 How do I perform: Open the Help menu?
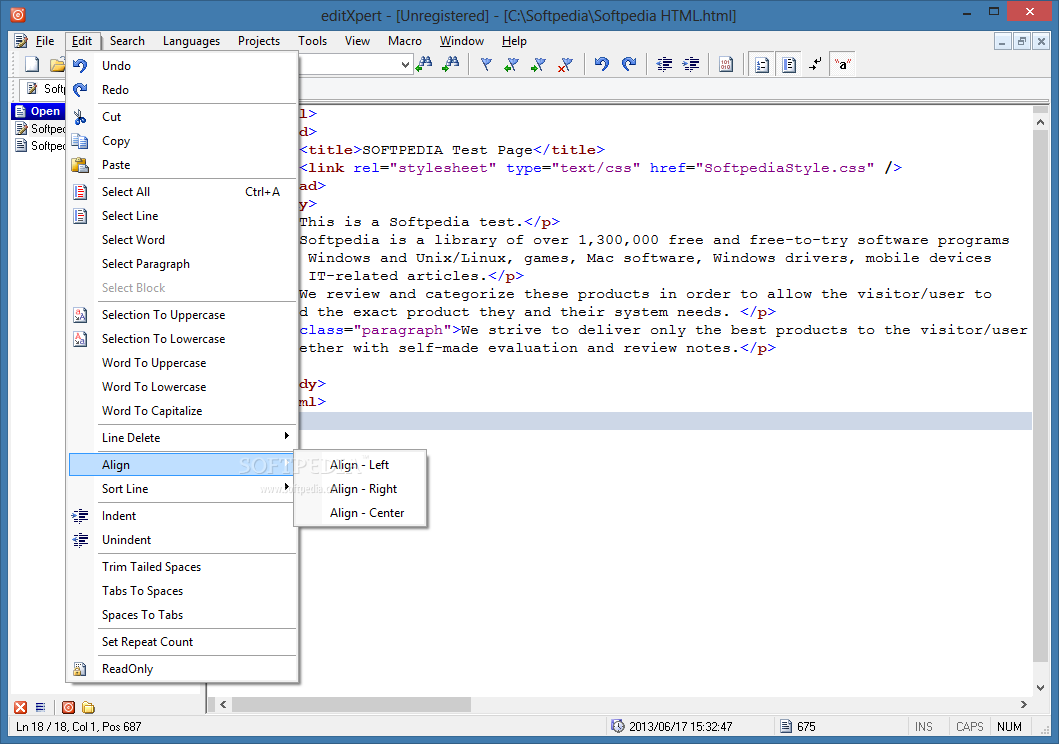(x=514, y=41)
